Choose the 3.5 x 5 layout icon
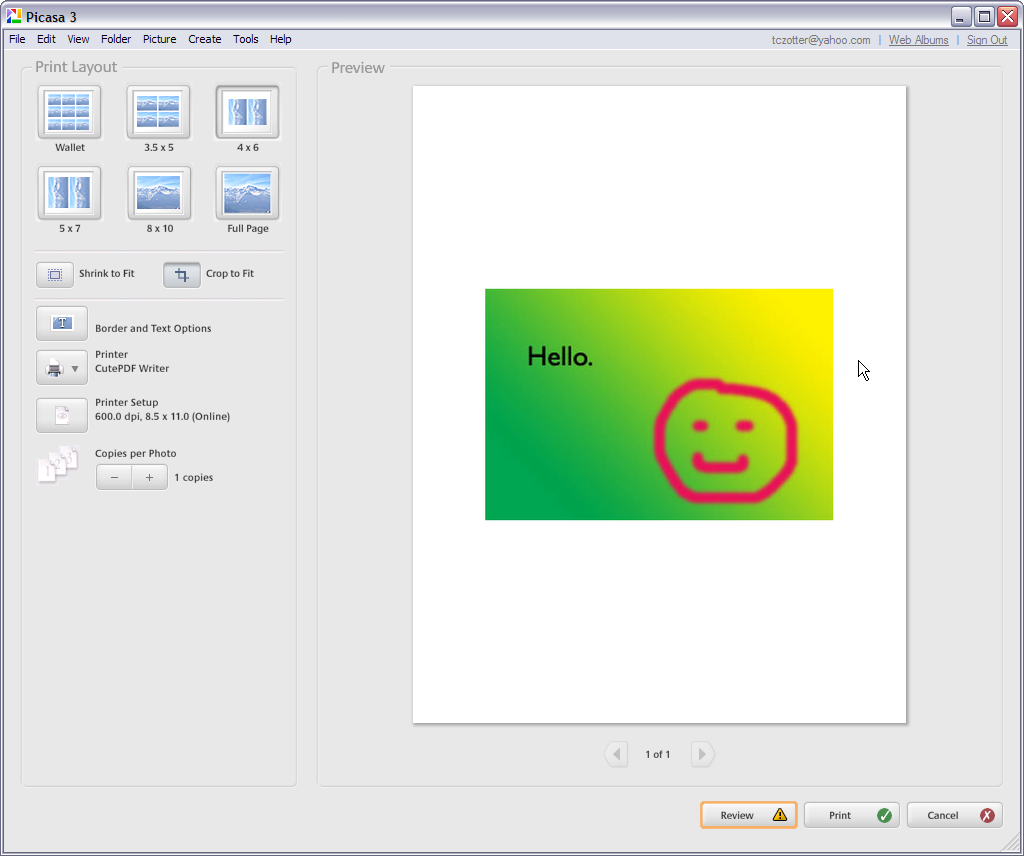Viewport: 1024px width, 856px height. point(158,112)
